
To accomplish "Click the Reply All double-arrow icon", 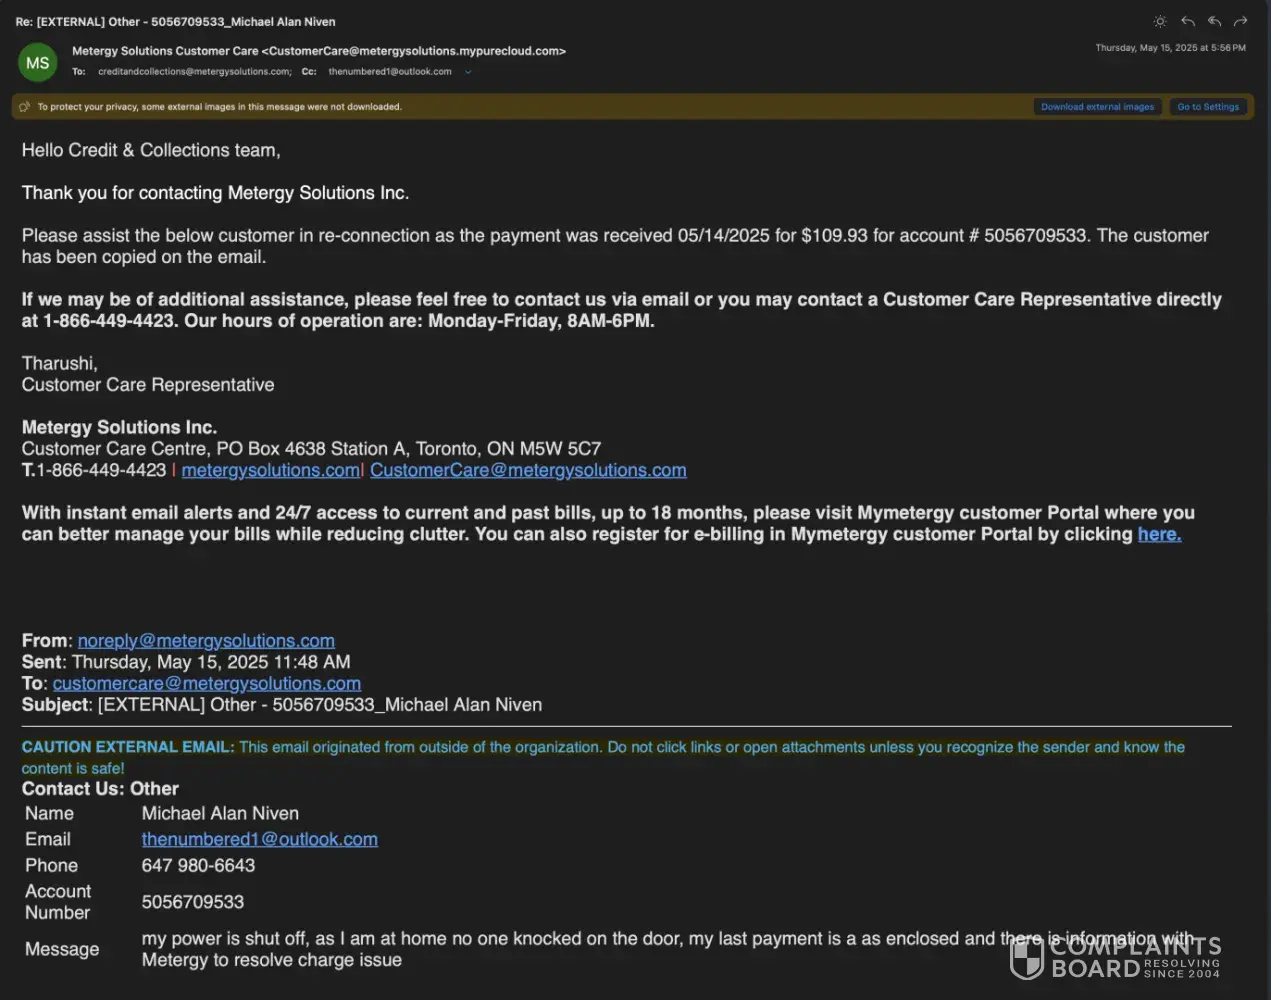I will pos(1214,21).
